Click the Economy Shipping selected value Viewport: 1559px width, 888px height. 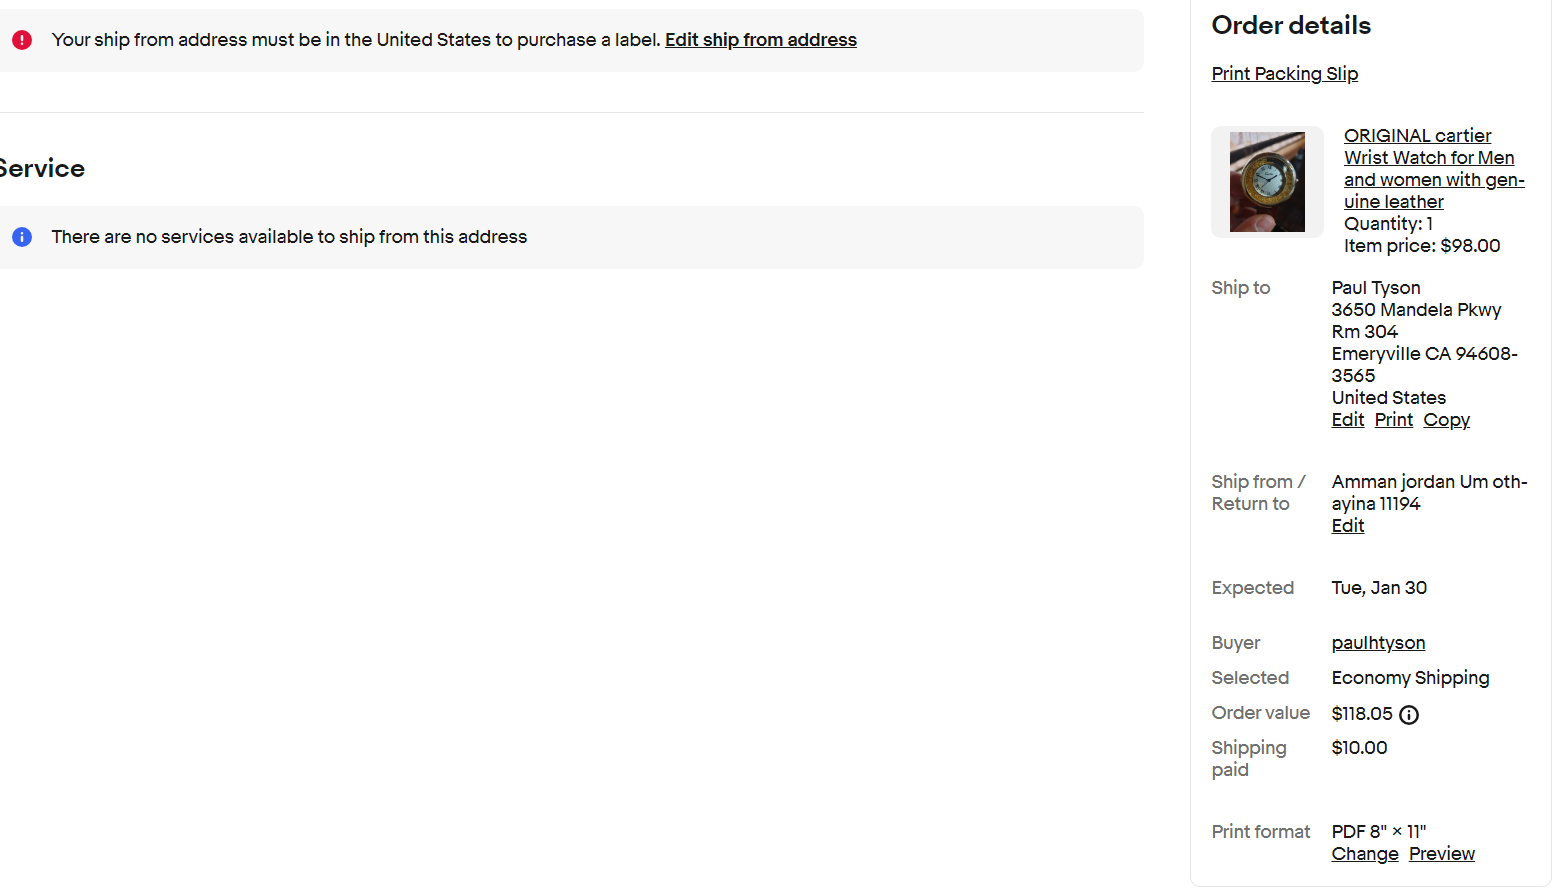tap(1410, 678)
